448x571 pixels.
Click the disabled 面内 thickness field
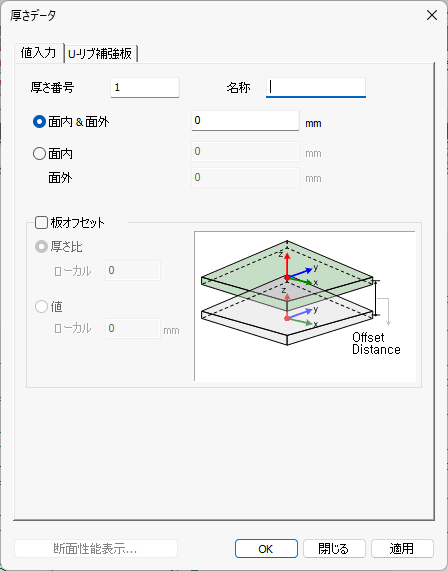245,151
